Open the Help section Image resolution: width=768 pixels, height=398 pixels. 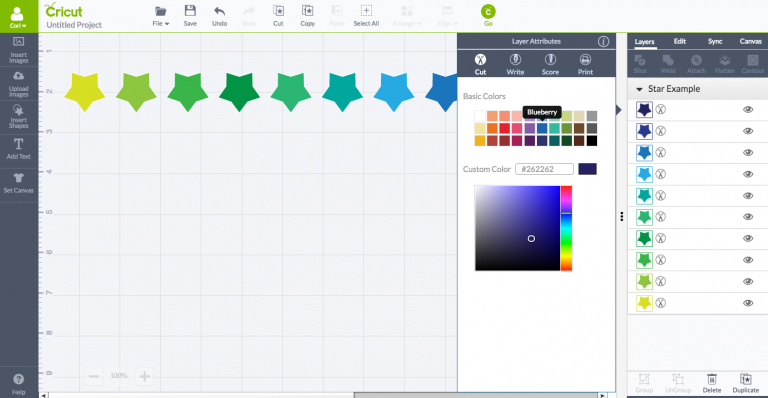point(19,384)
